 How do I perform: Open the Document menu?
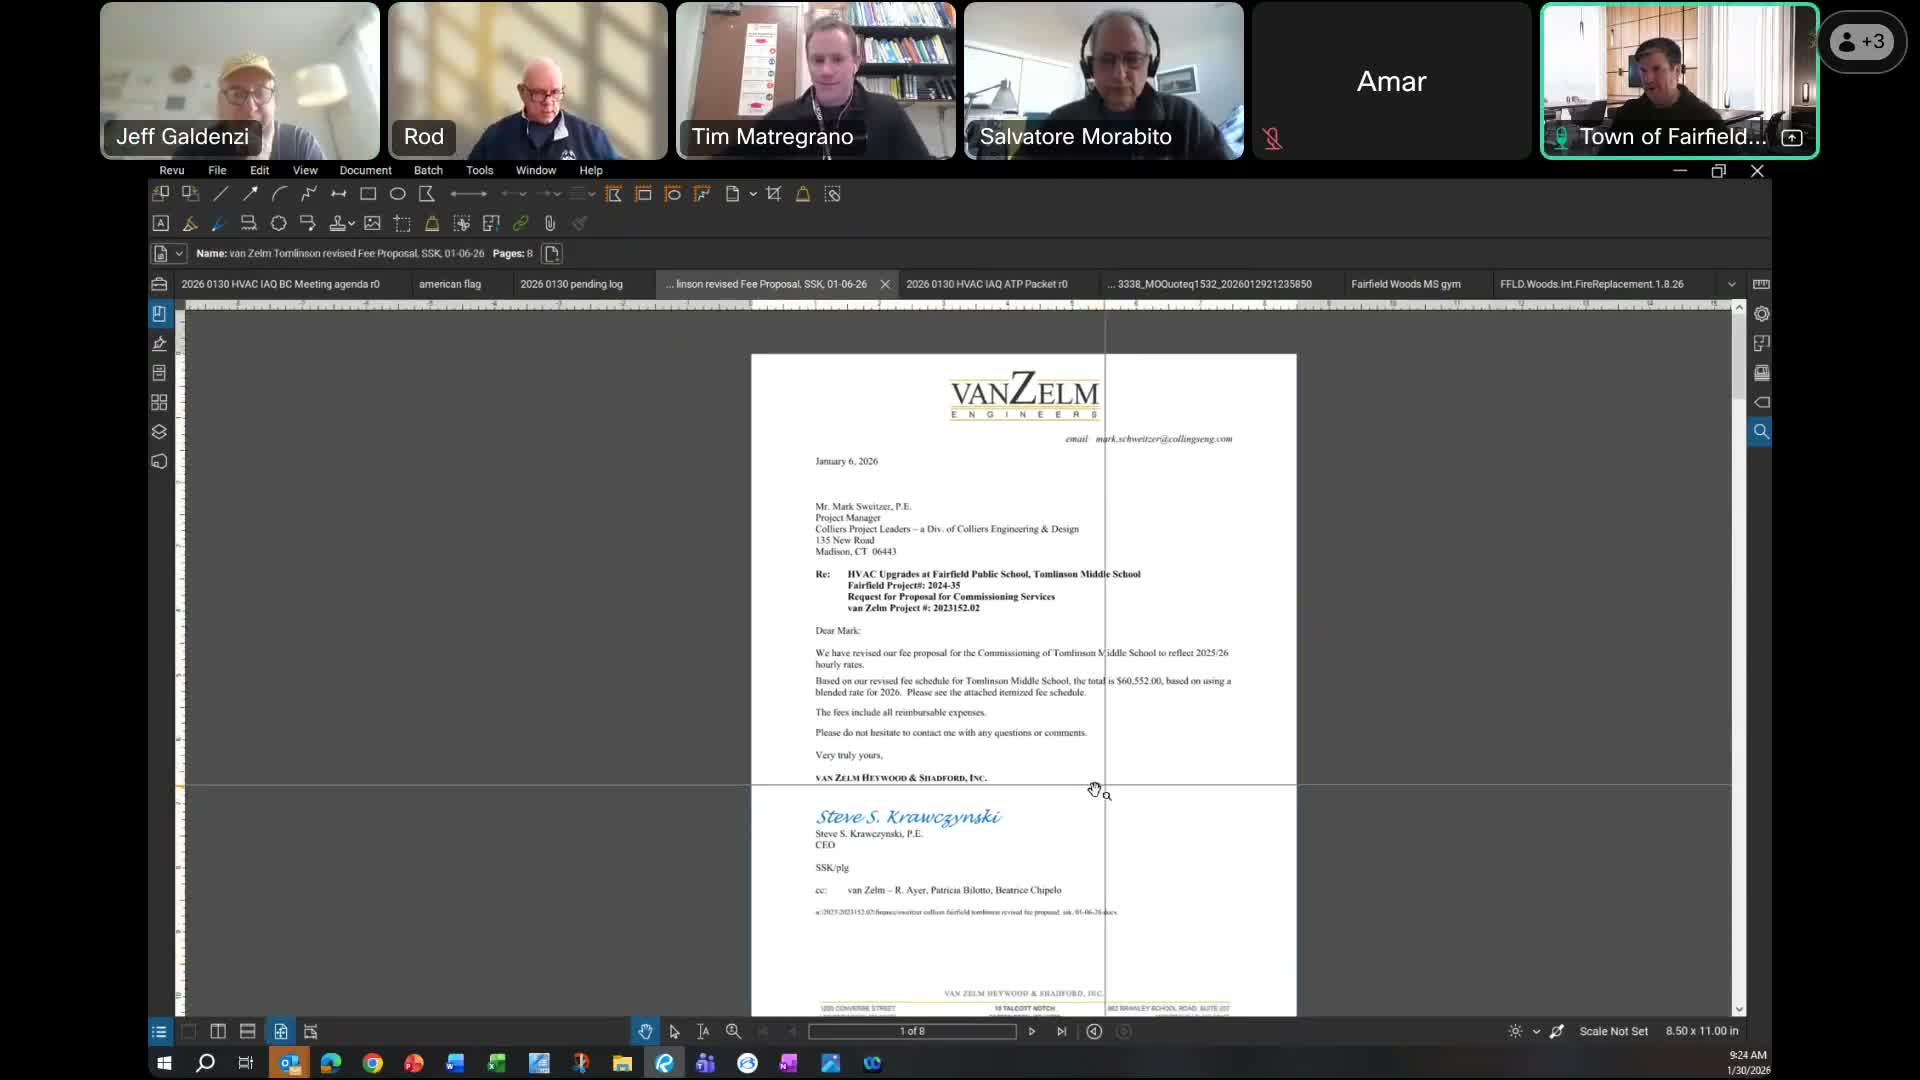coord(365,170)
